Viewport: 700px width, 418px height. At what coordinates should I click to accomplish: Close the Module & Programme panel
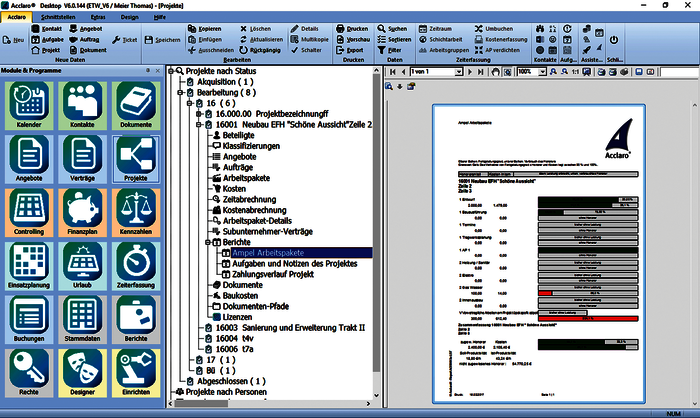[x=158, y=71]
